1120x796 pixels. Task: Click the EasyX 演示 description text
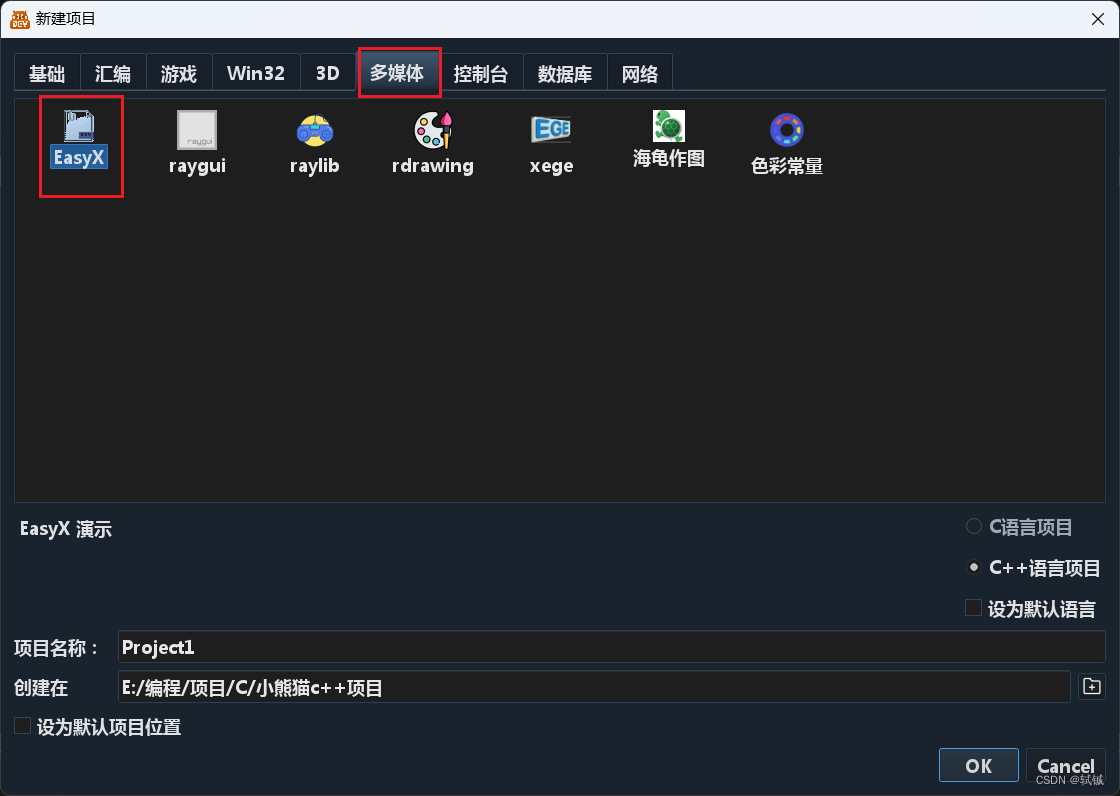tap(66, 529)
